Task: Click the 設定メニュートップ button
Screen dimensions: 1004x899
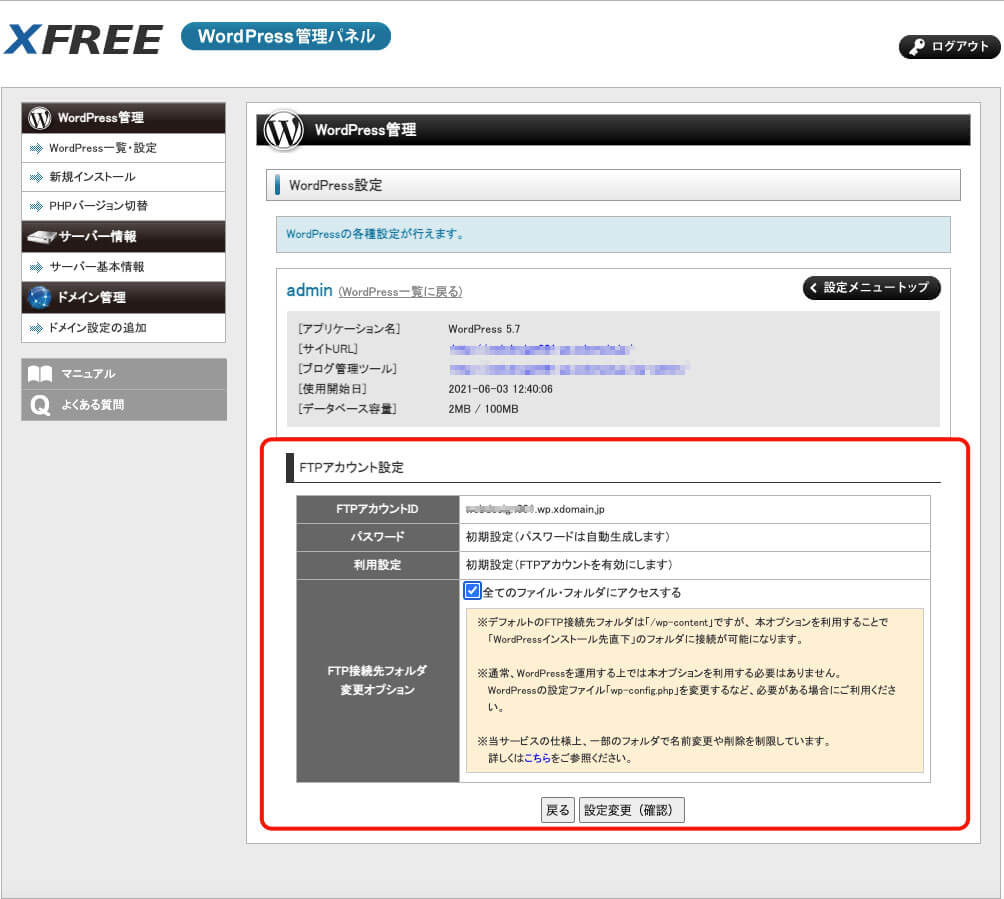Action: (871, 288)
